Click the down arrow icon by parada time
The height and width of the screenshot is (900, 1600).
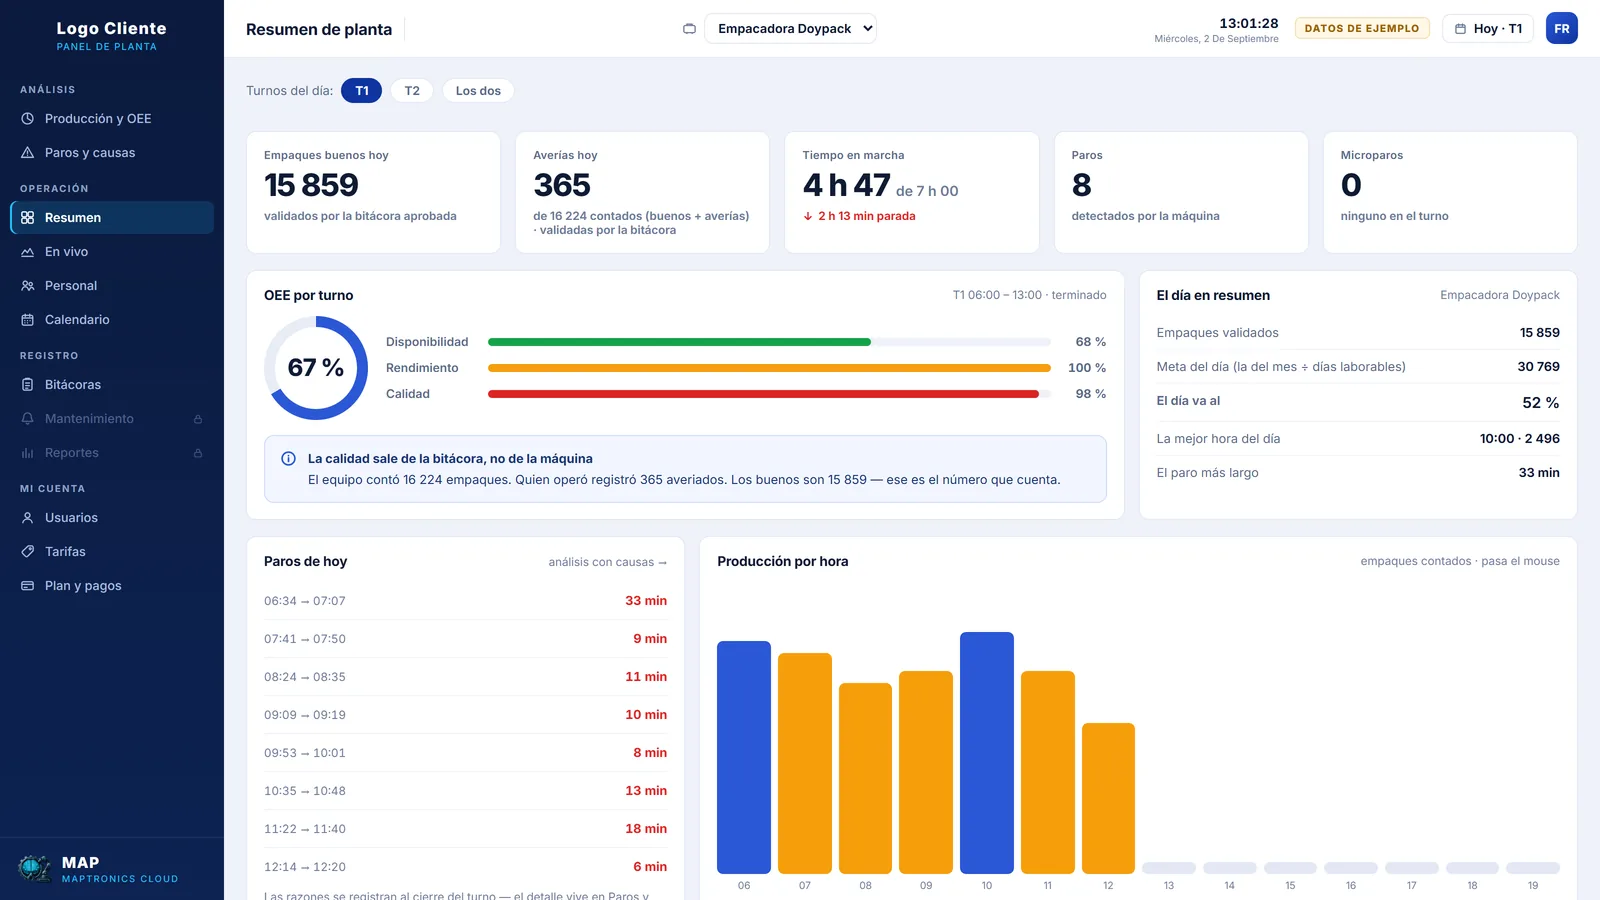point(808,216)
